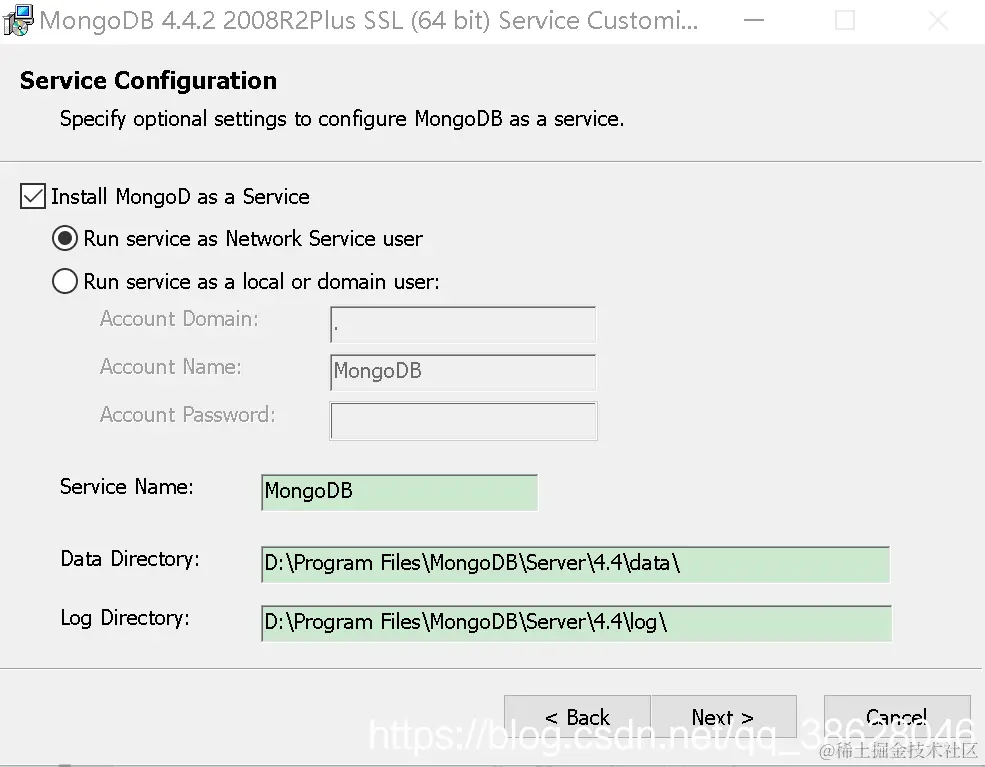Viewport: 985px width, 767px height.
Task: Click the Service Name input field
Action: (x=400, y=492)
